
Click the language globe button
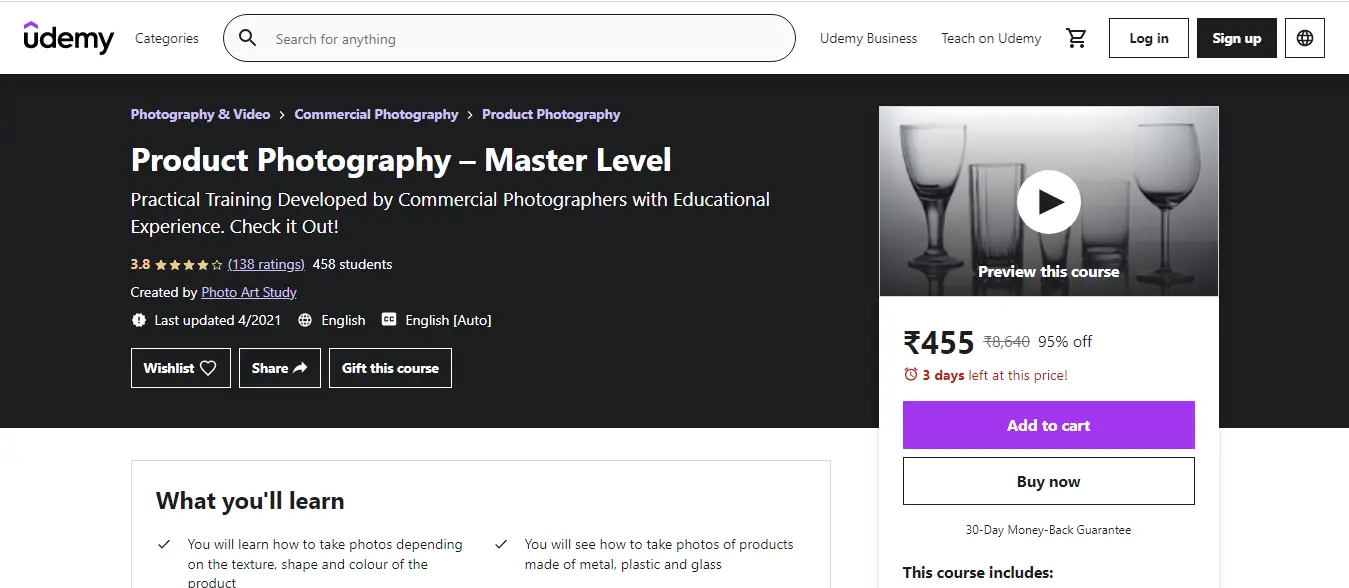(x=1304, y=38)
